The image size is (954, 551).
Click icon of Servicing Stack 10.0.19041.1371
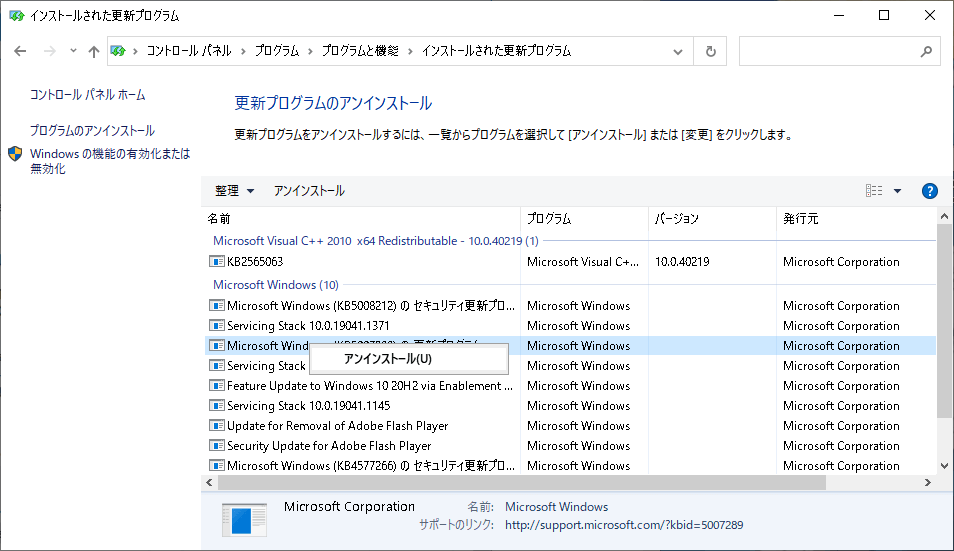tap(217, 325)
